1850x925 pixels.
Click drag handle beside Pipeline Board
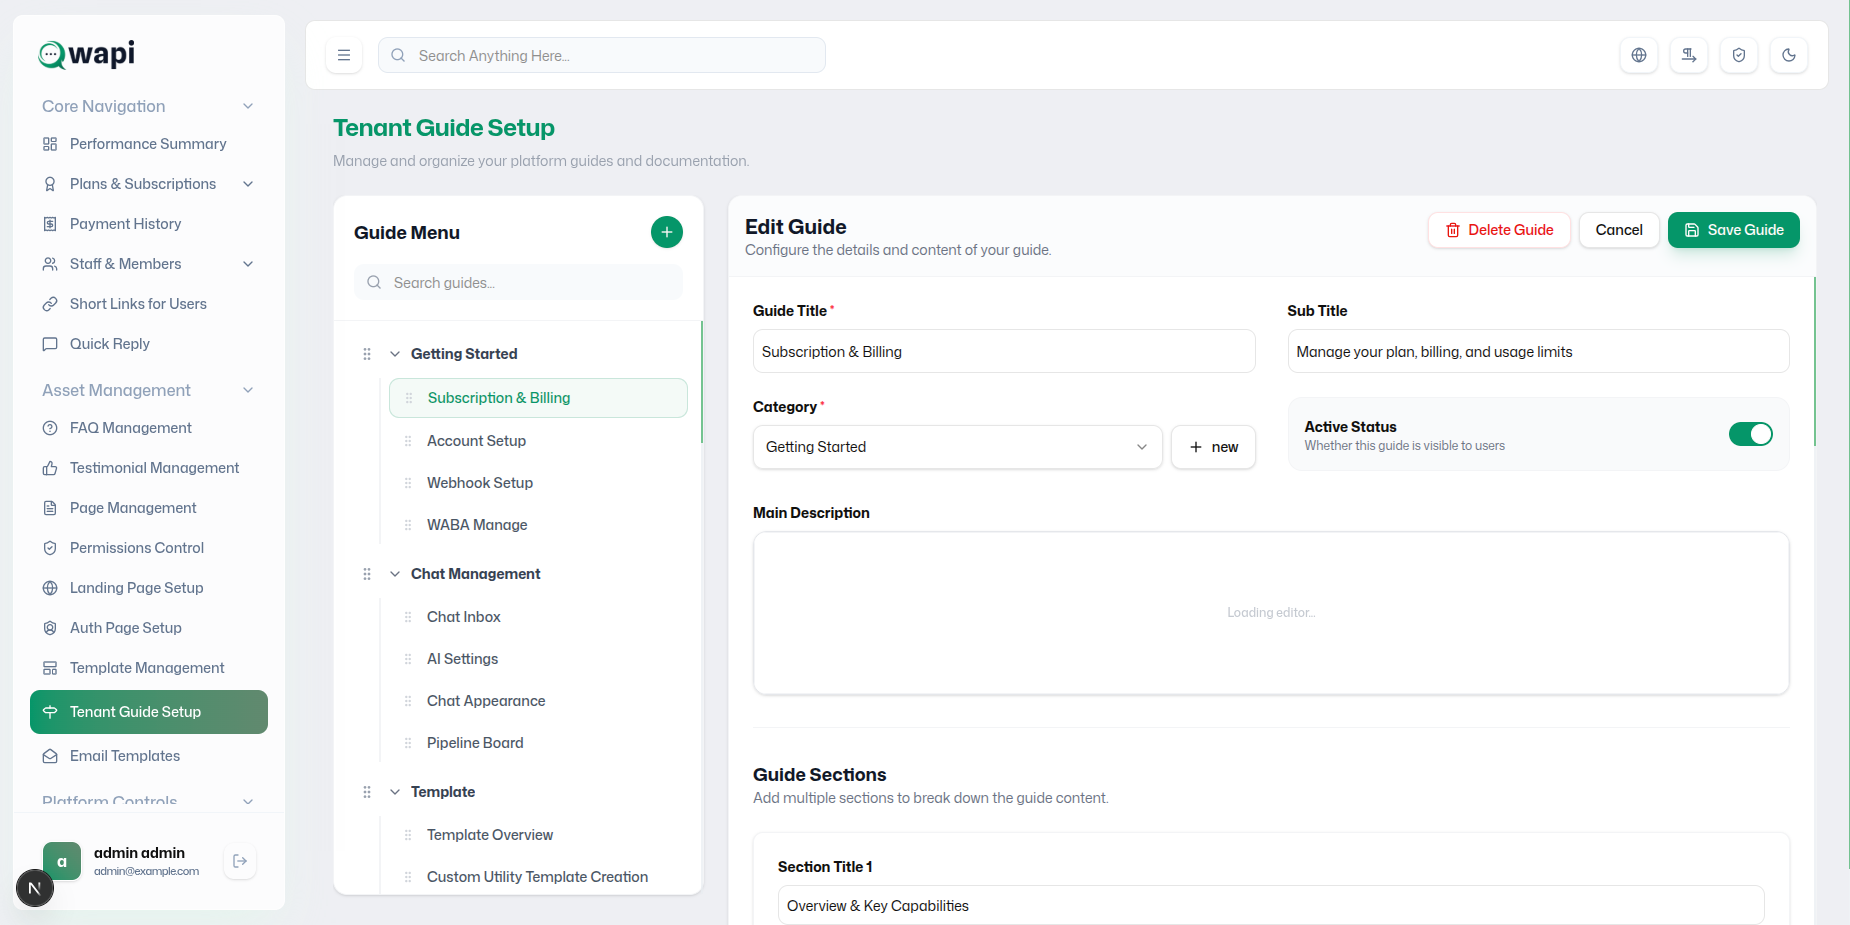[x=408, y=743]
